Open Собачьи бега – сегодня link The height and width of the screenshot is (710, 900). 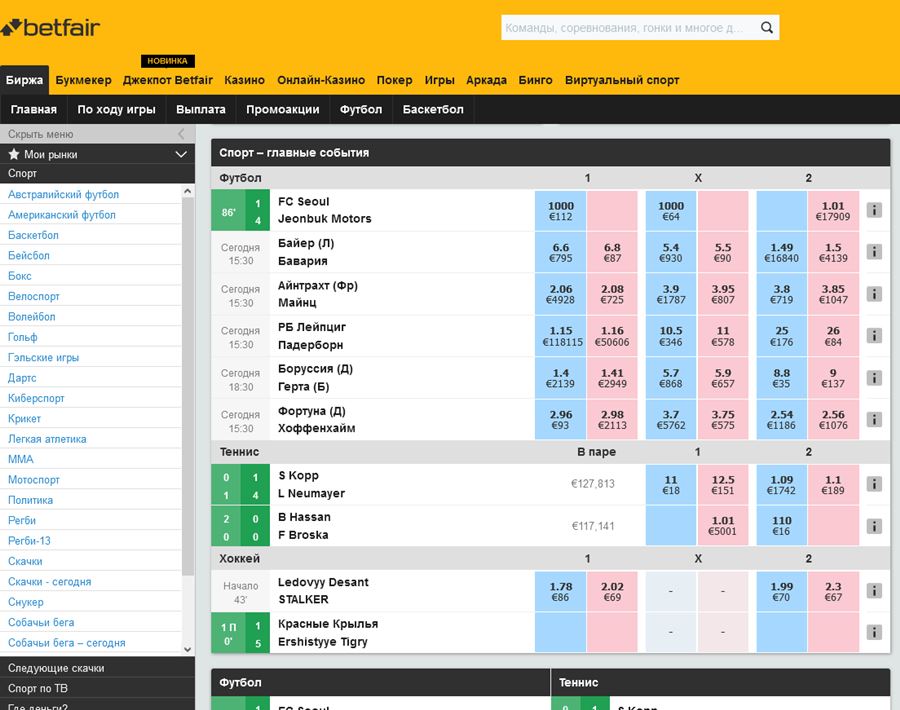click(67, 643)
